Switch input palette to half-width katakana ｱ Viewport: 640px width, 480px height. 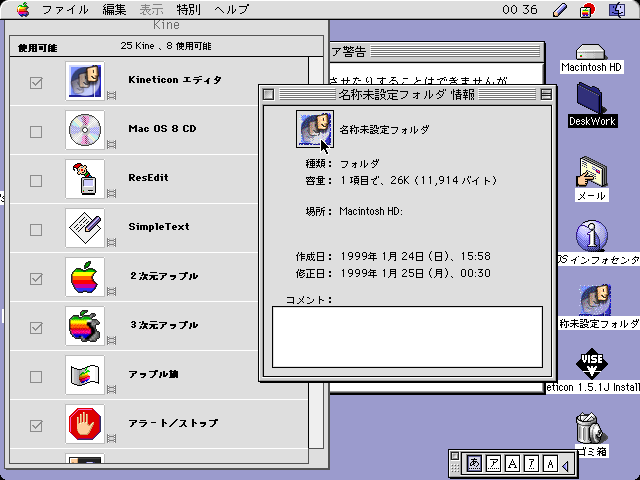tap(531, 464)
